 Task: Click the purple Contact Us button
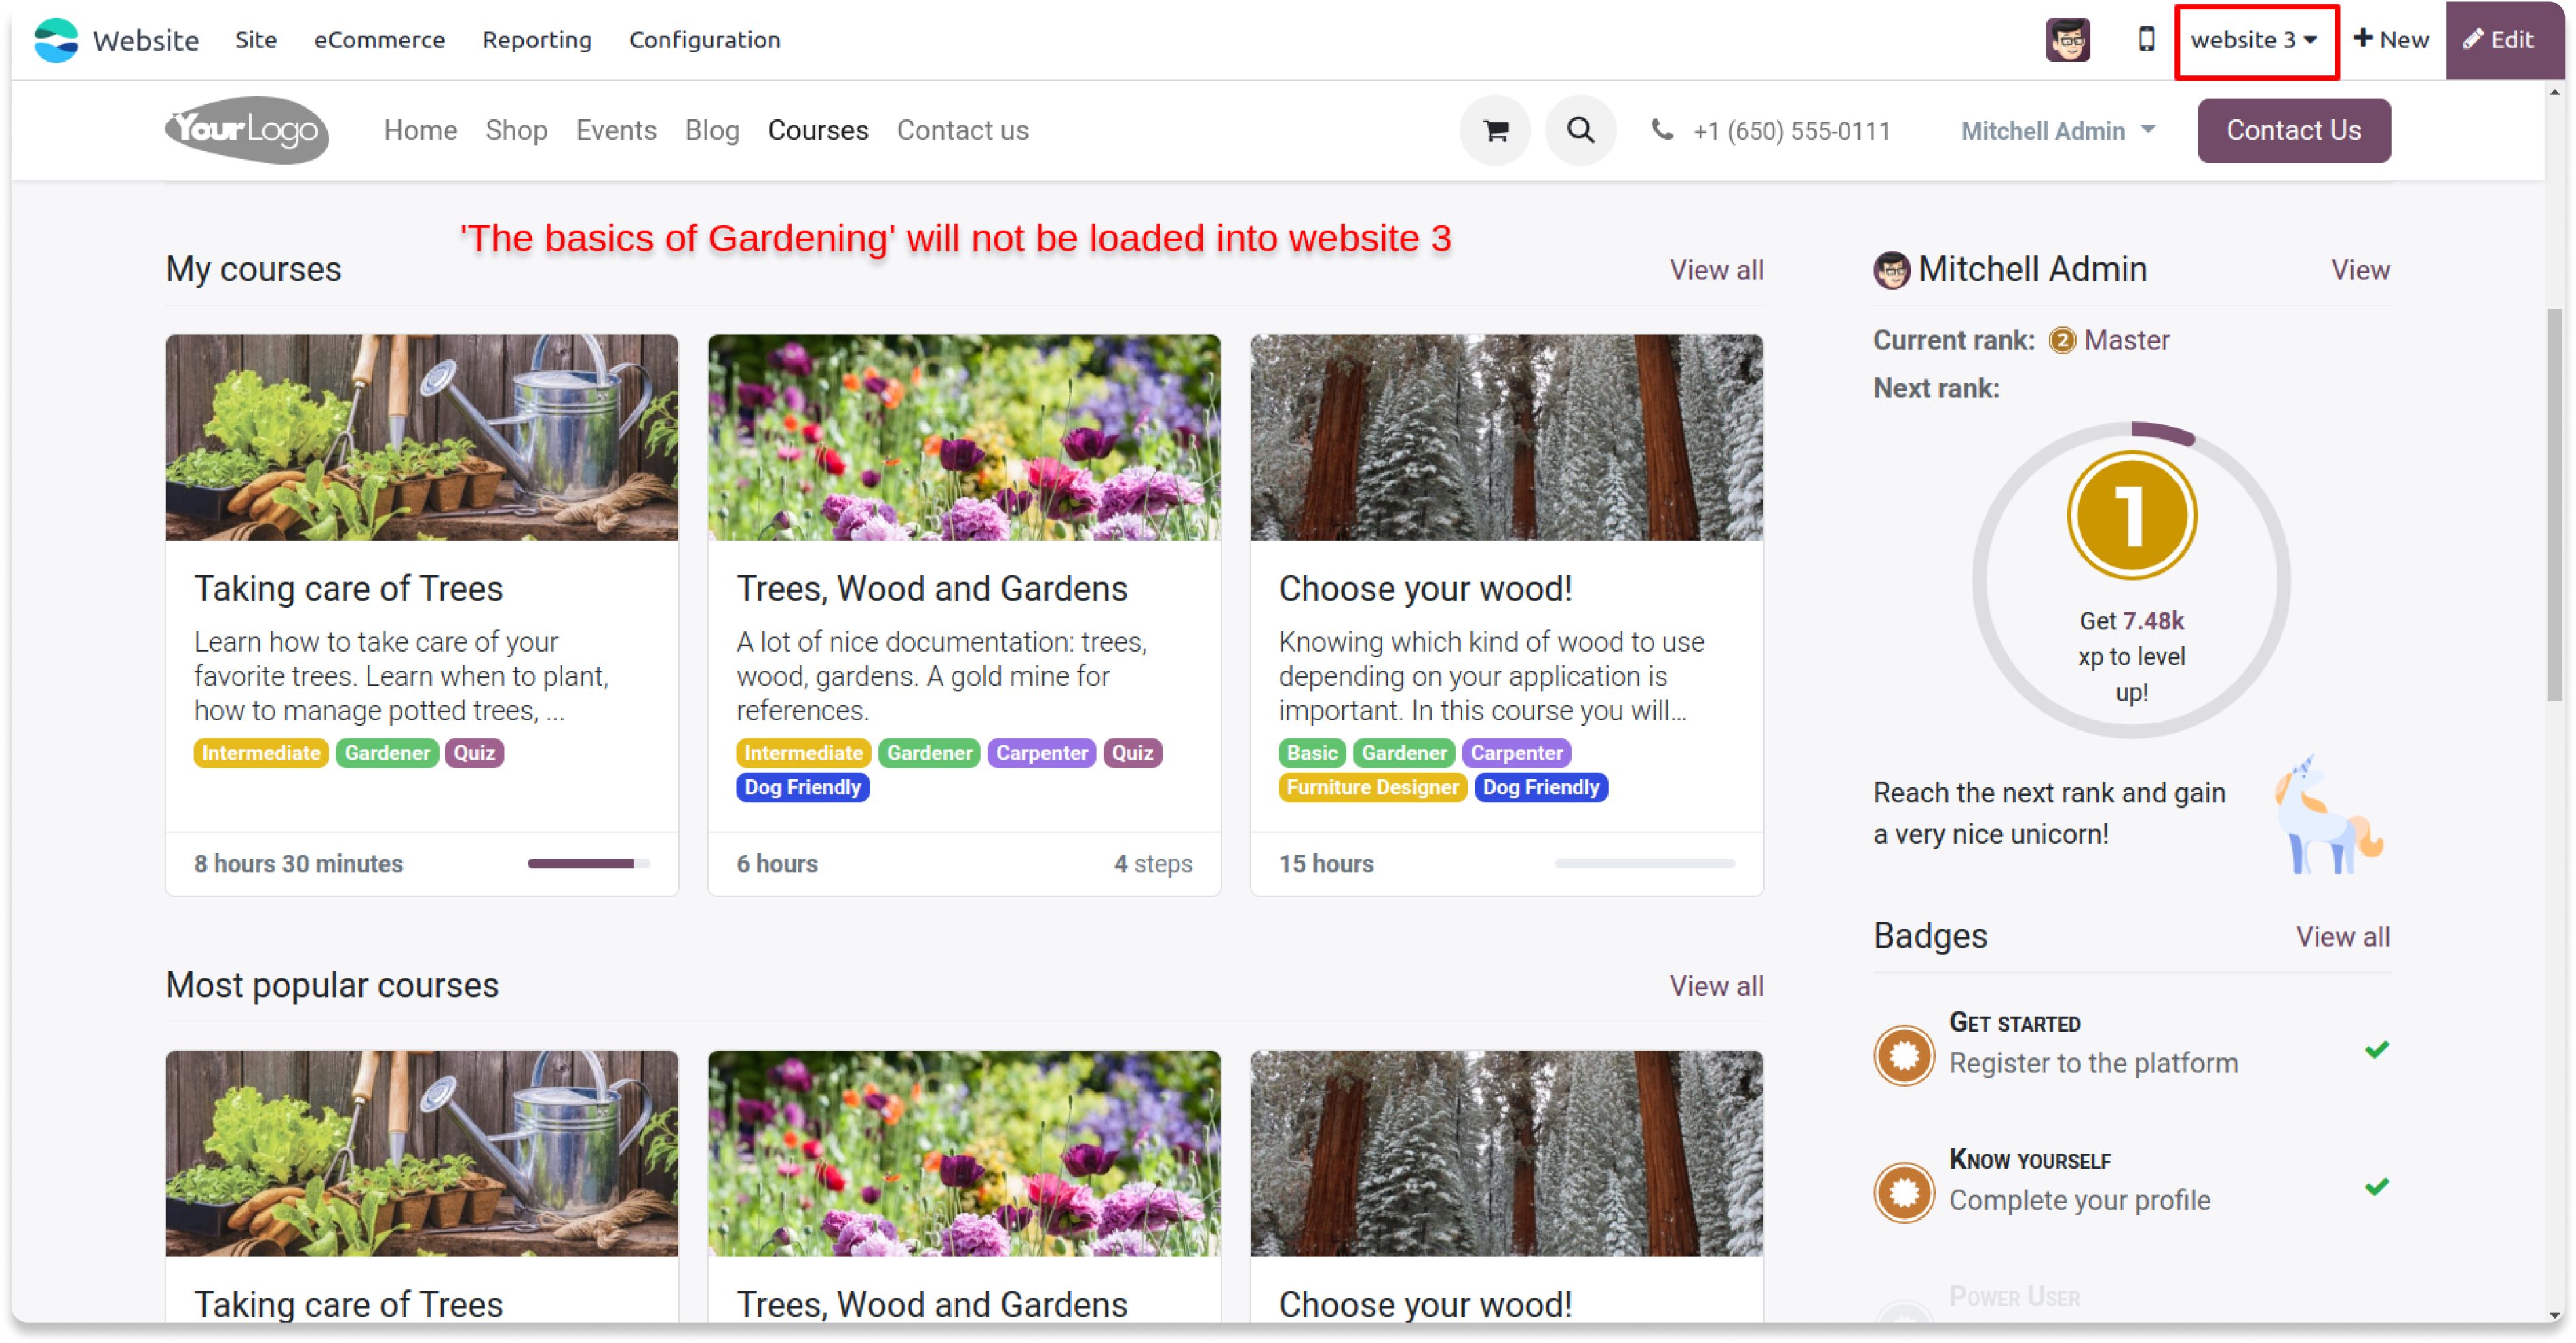pyautogui.click(x=2293, y=131)
